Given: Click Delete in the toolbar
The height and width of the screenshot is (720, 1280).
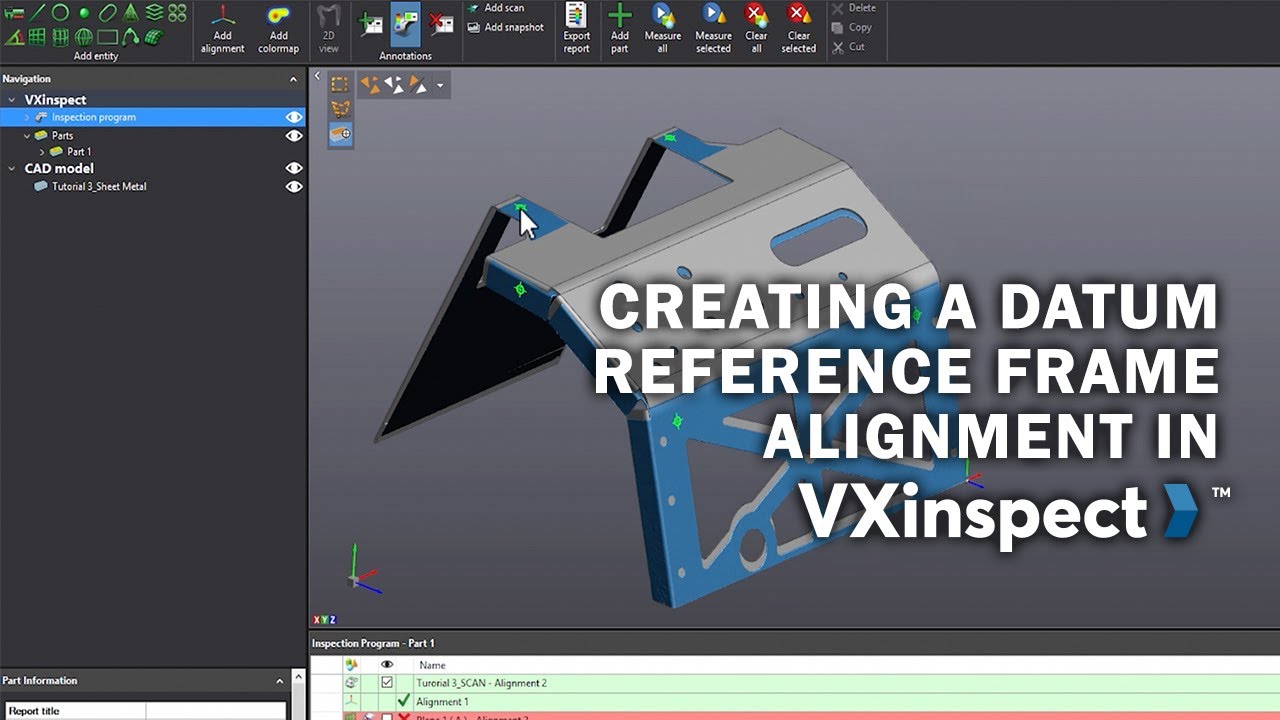Looking at the screenshot, I should click(x=853, y=8).
